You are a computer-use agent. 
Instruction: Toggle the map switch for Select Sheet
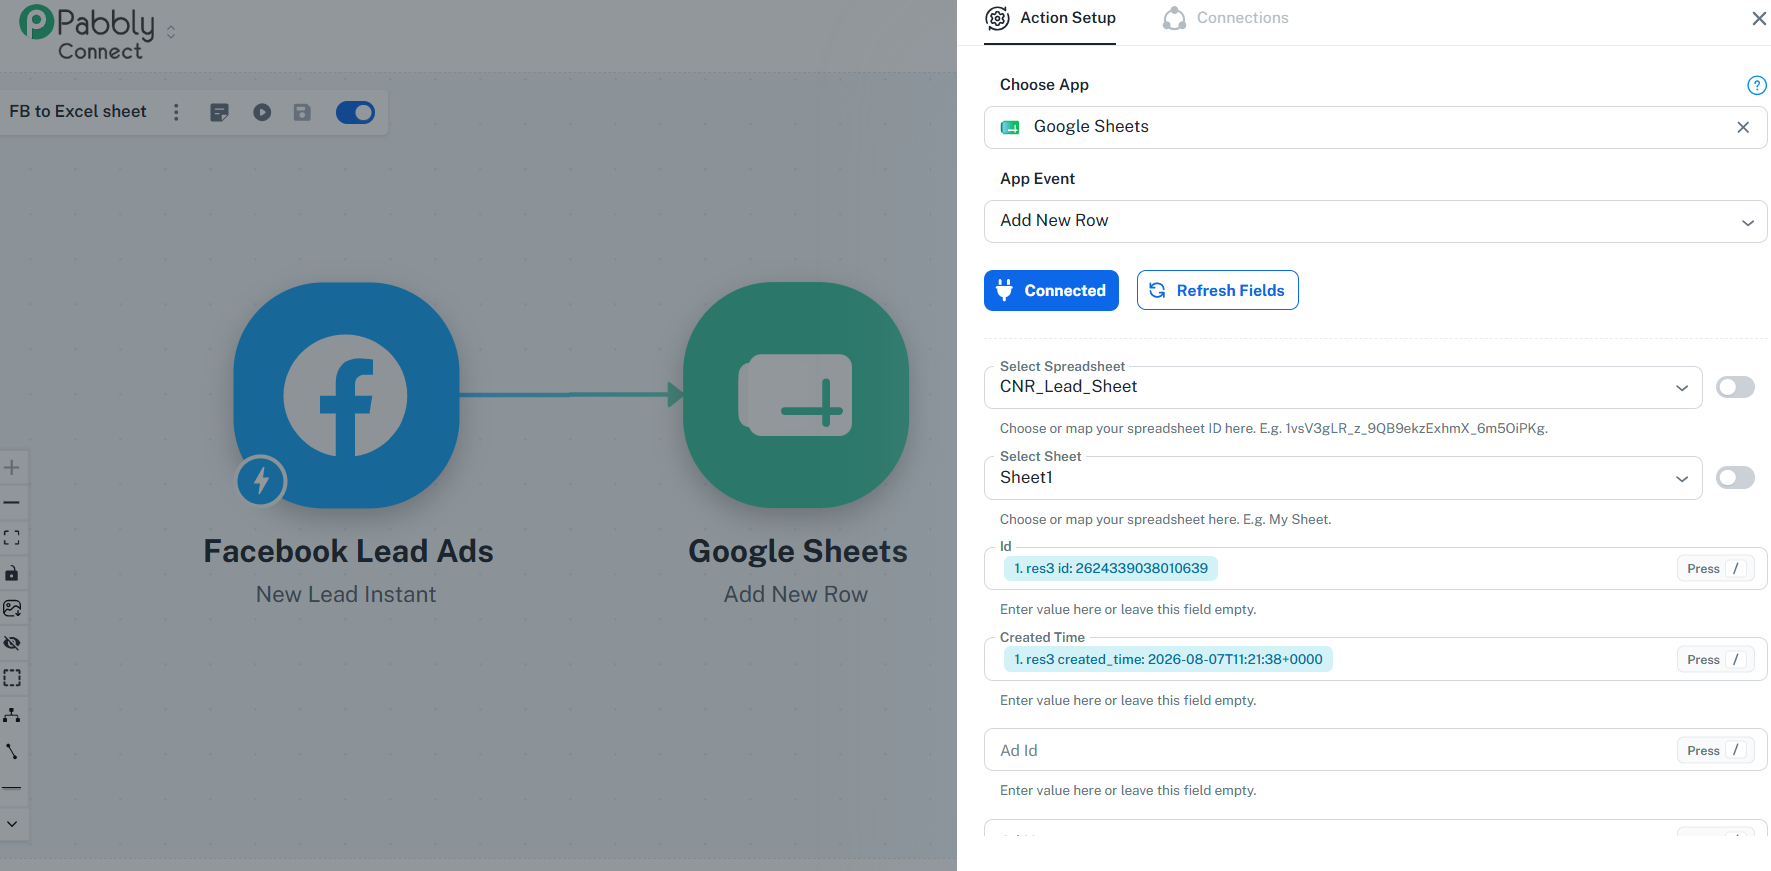[1735, 478]
